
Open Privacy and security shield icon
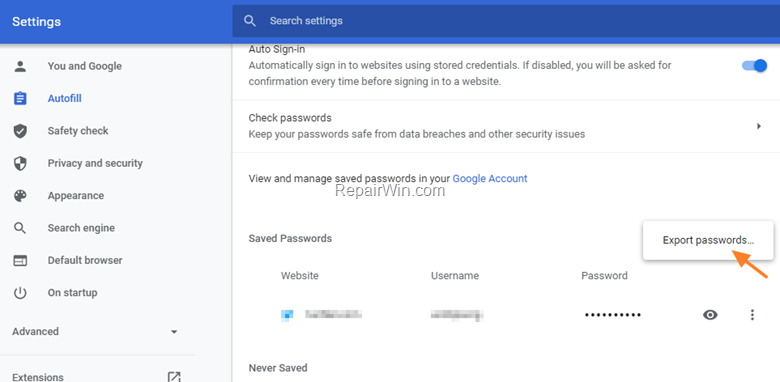pyautogui.click(x=20, y=163)
